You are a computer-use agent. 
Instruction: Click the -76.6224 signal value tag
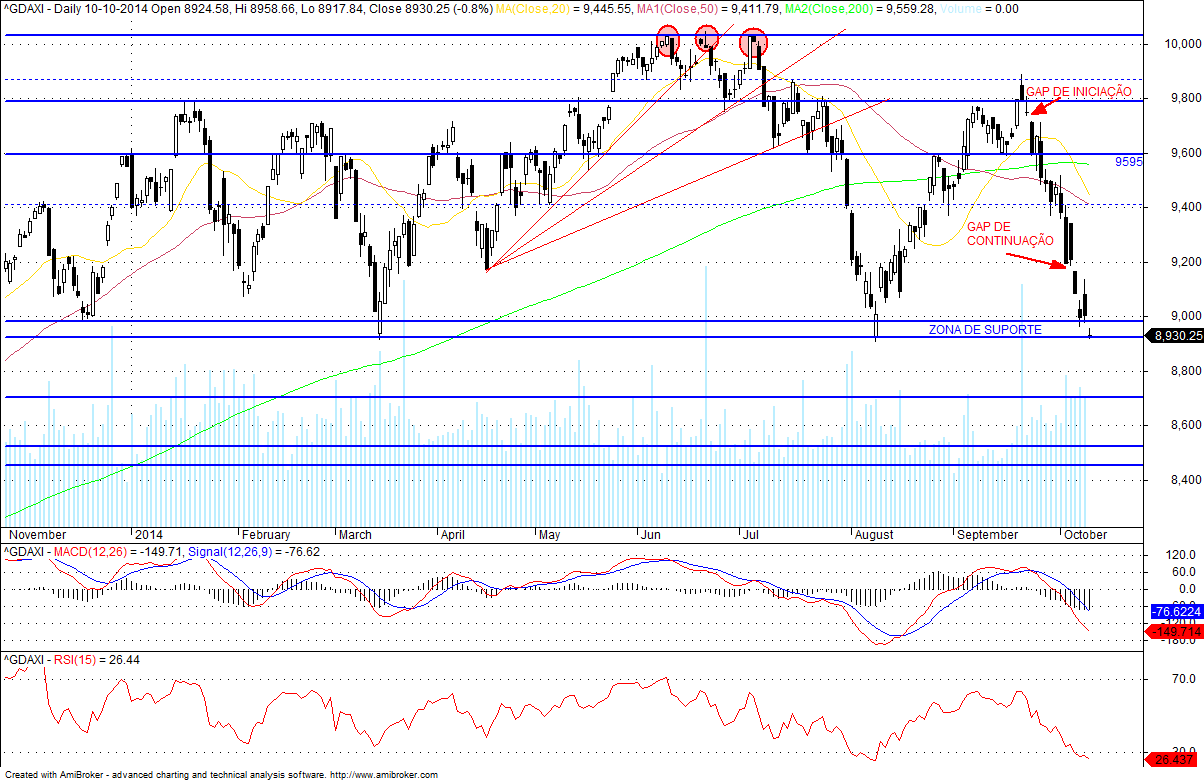[x=1176, y=611]
